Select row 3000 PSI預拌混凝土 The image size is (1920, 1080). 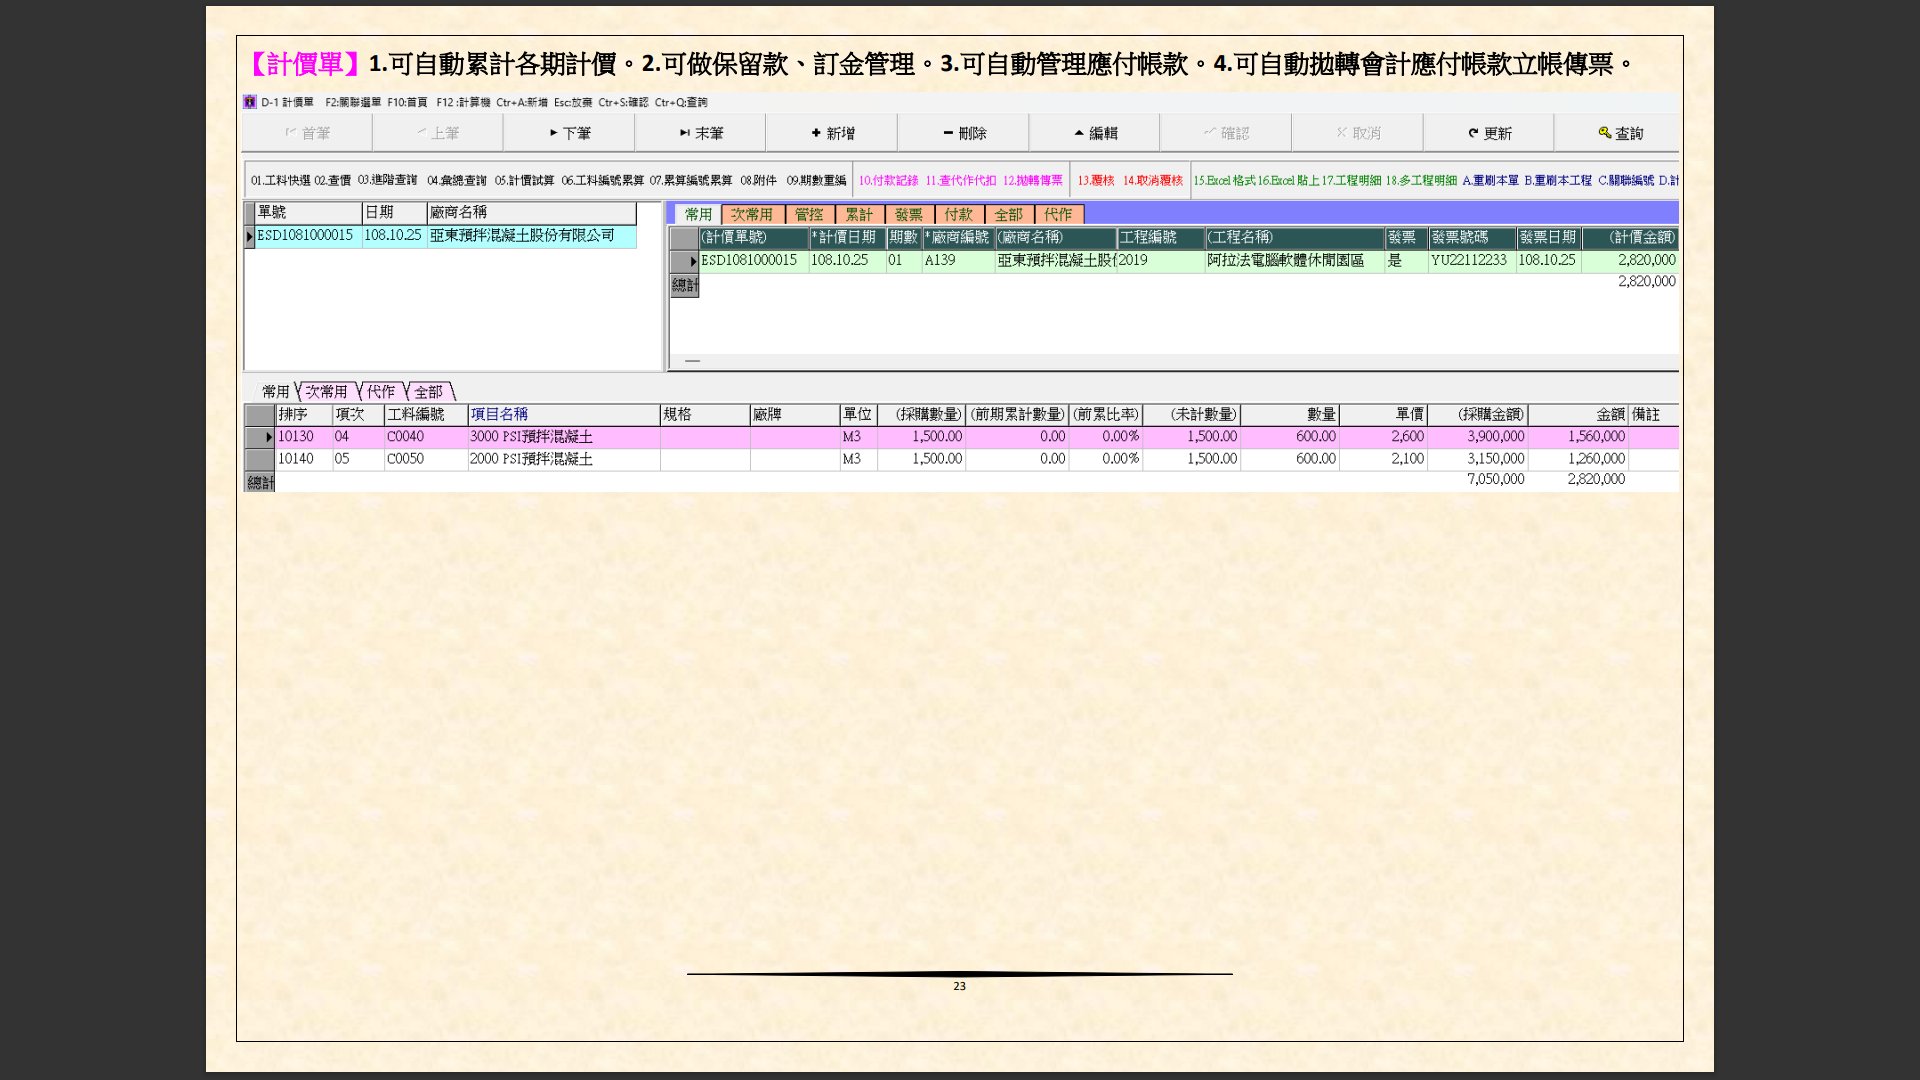(x=961, y=437)
